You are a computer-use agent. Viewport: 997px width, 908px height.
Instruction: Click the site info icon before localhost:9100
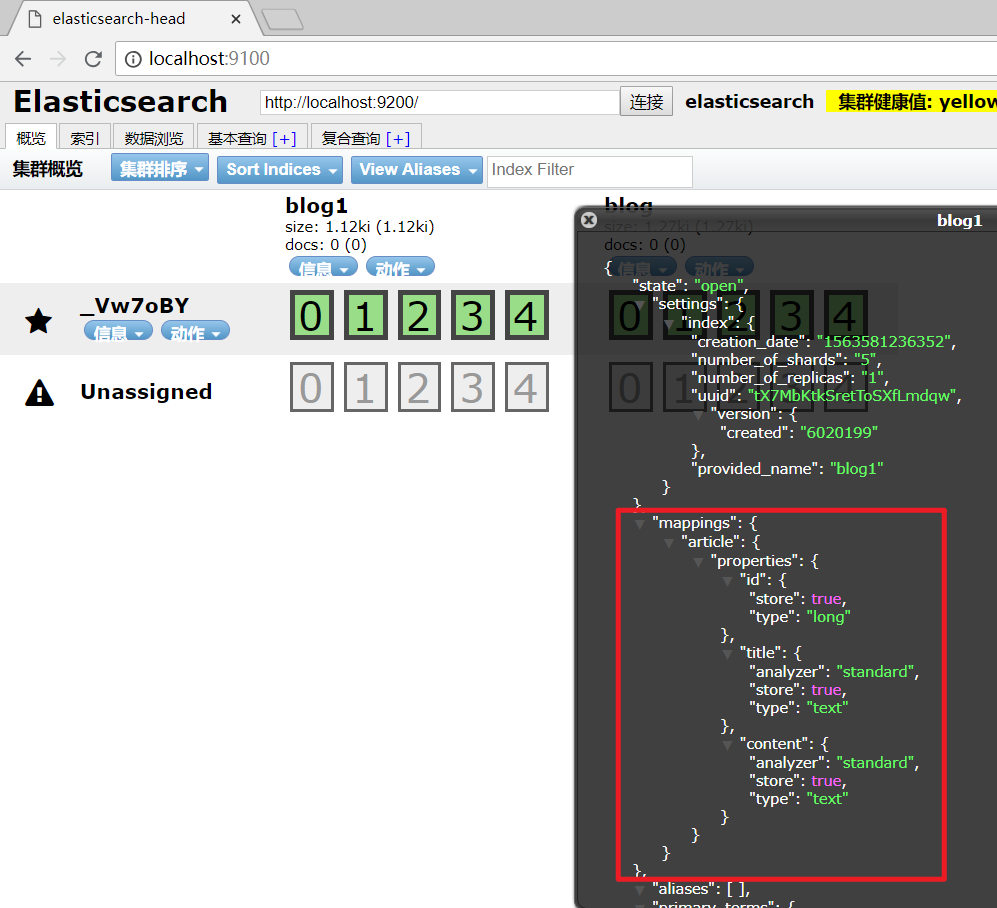133,59
